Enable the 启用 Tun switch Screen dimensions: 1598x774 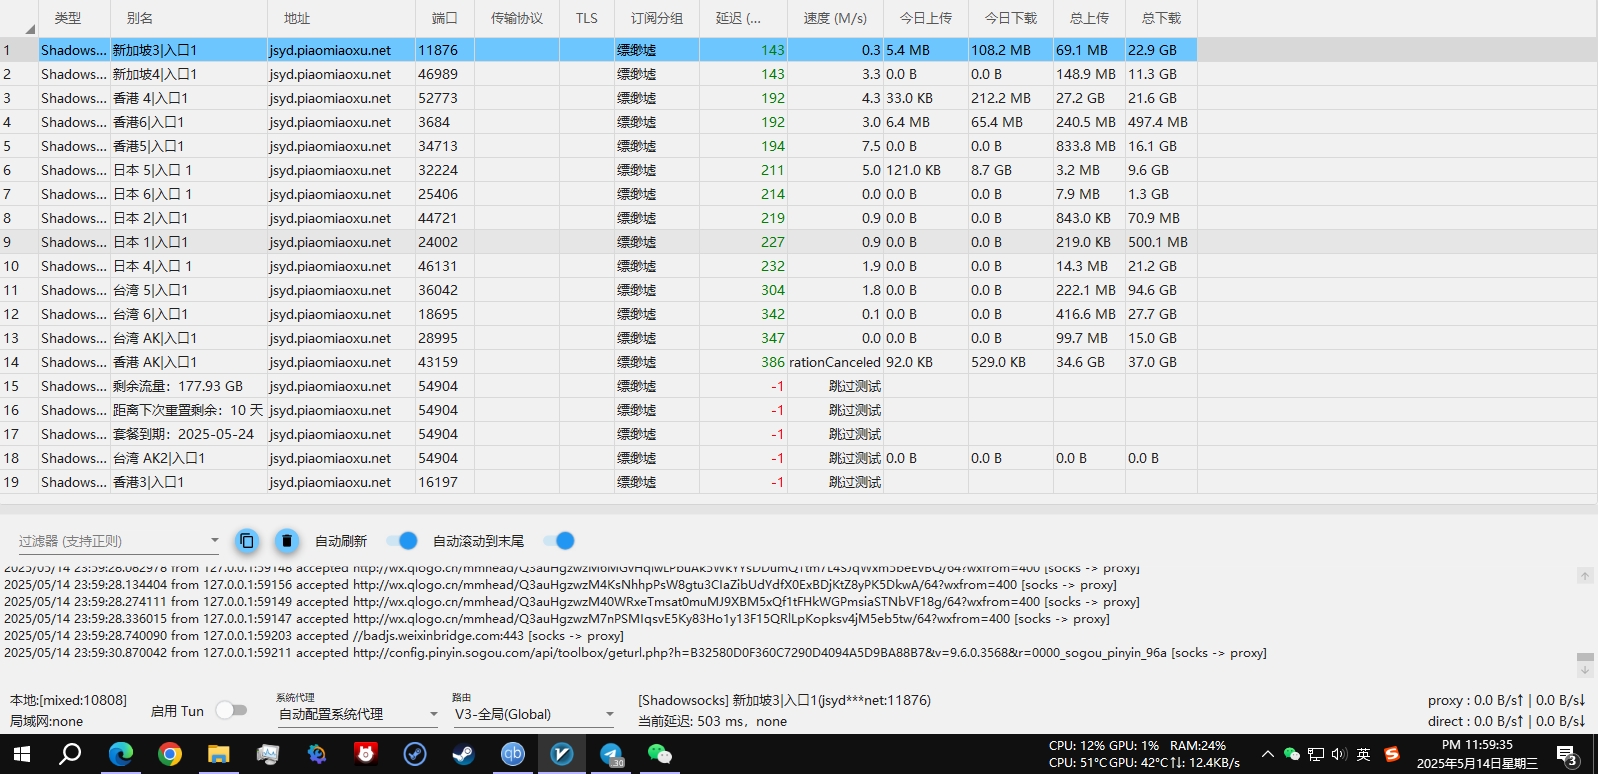pos(231,710)
